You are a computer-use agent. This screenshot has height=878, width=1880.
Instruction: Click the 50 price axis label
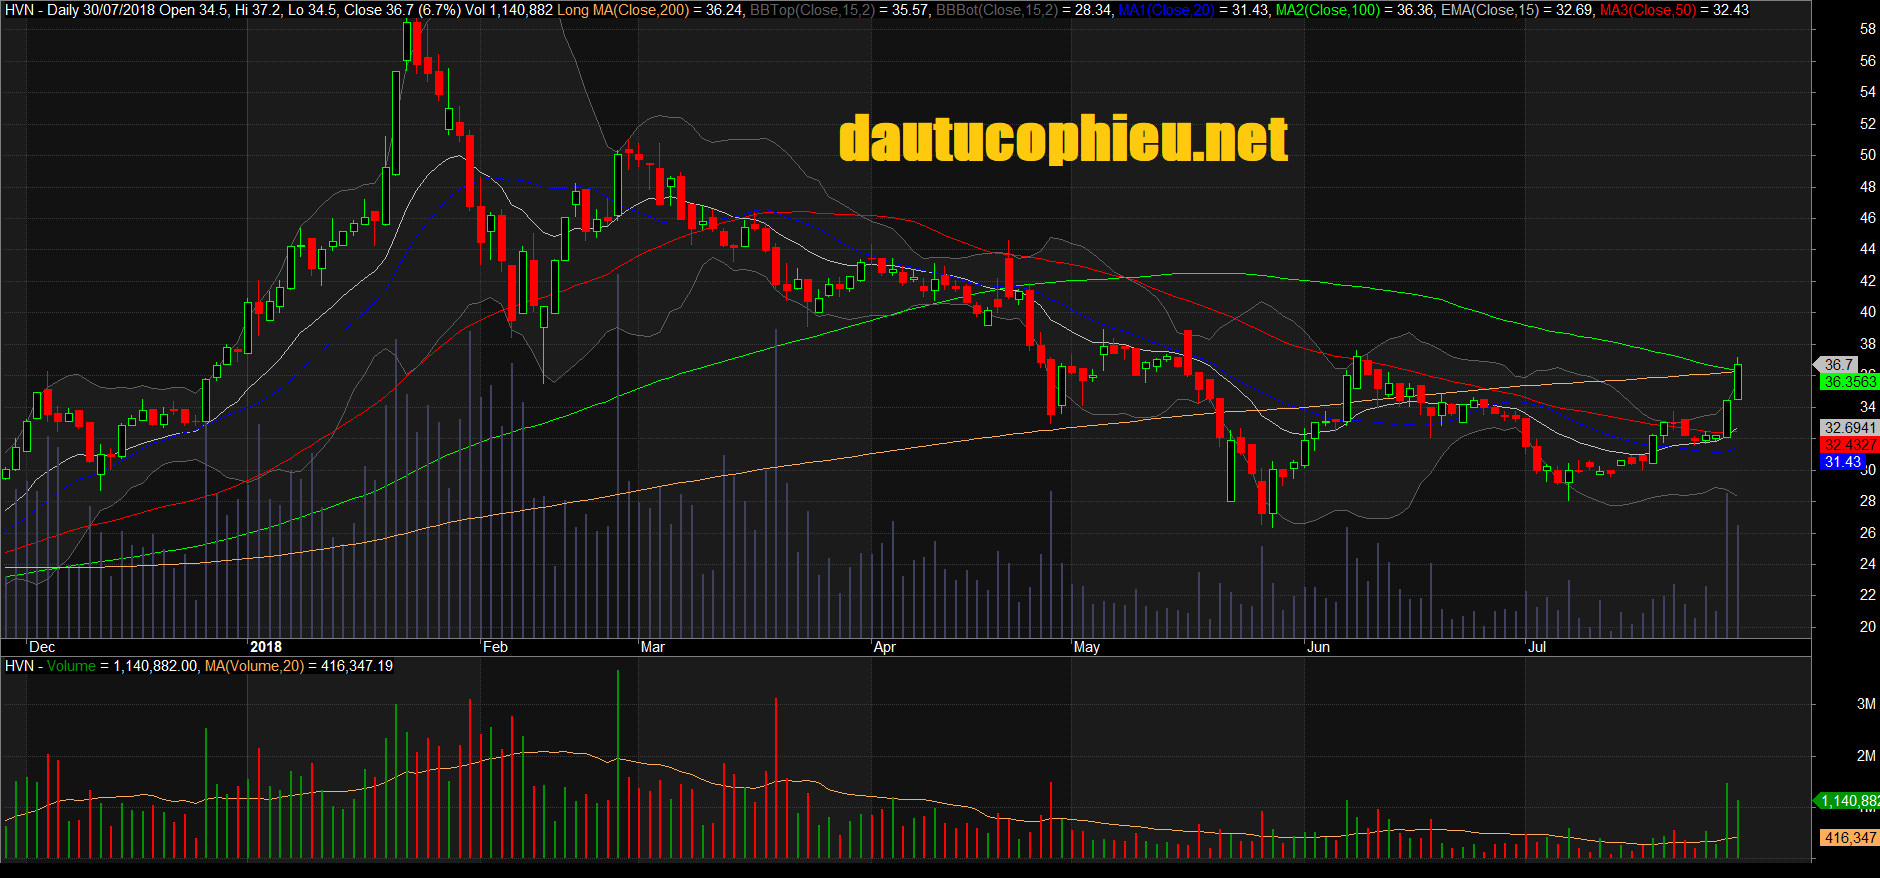pos(1867,155)
